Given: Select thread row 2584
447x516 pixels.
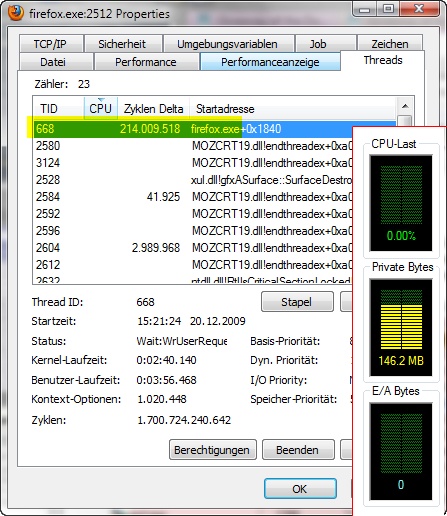Looking at the screenshot, I should click(x=193, y=197).
